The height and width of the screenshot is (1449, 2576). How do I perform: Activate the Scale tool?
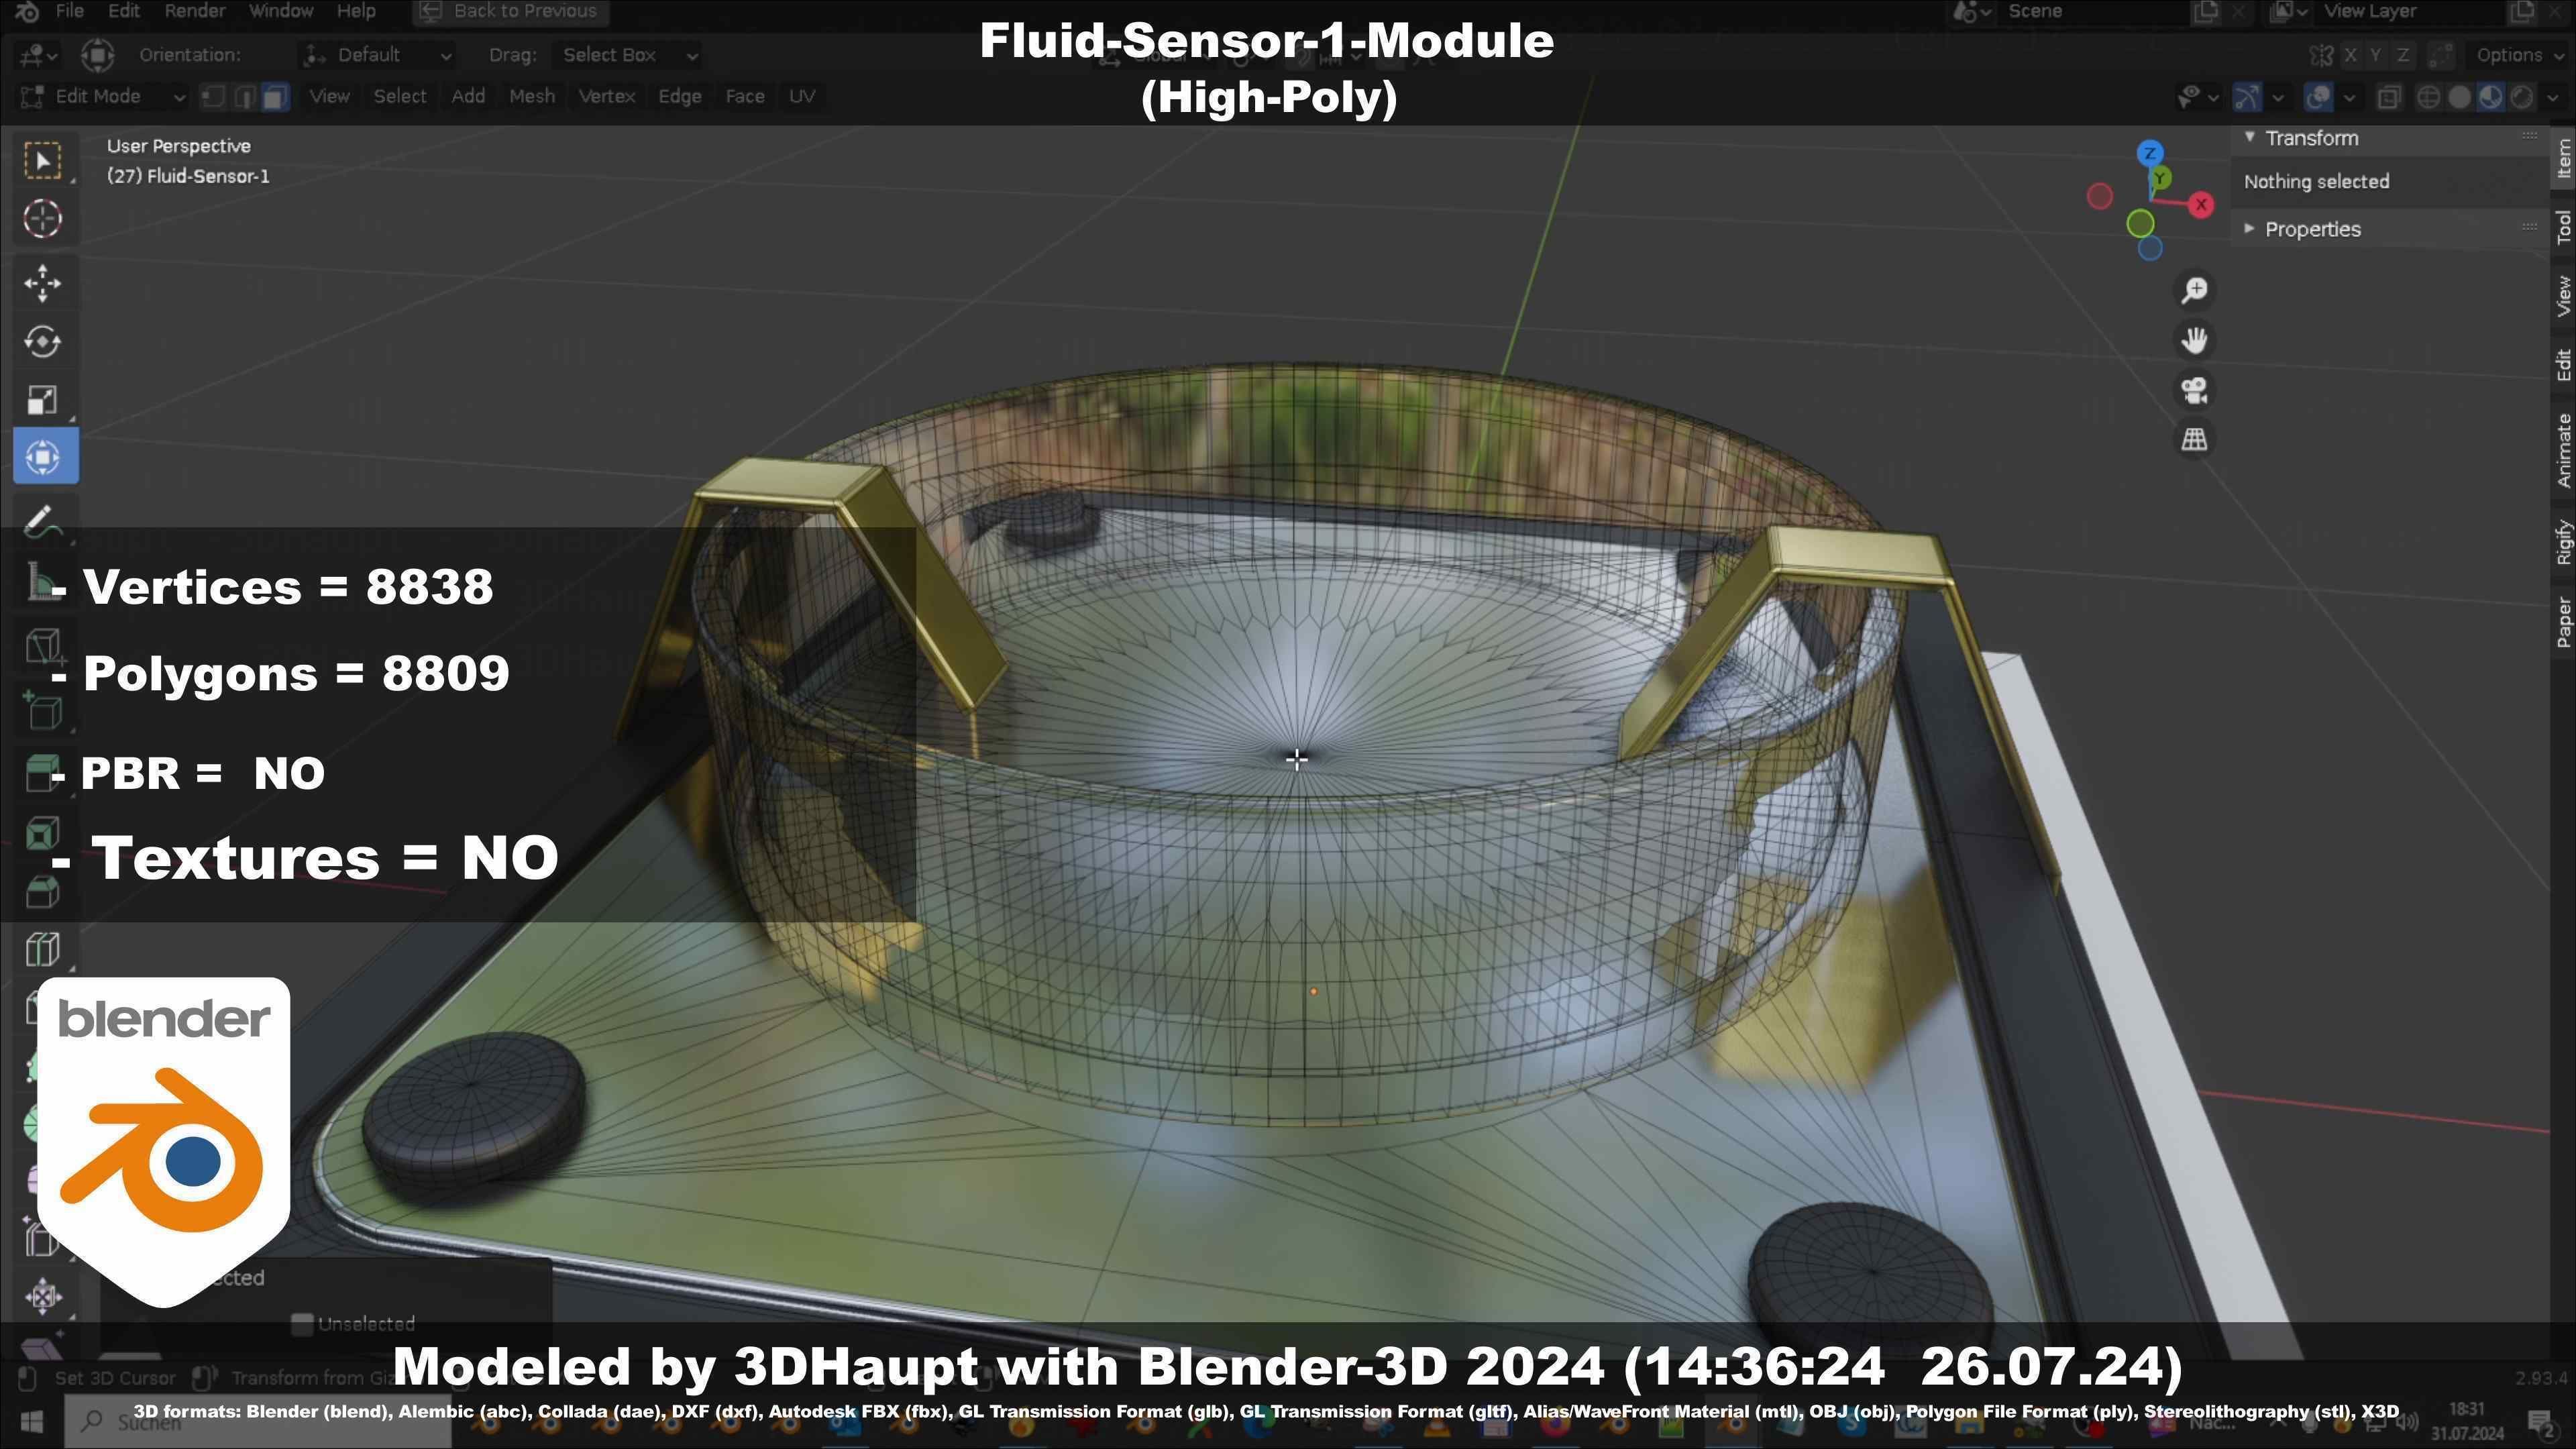[x=43, y=400]
